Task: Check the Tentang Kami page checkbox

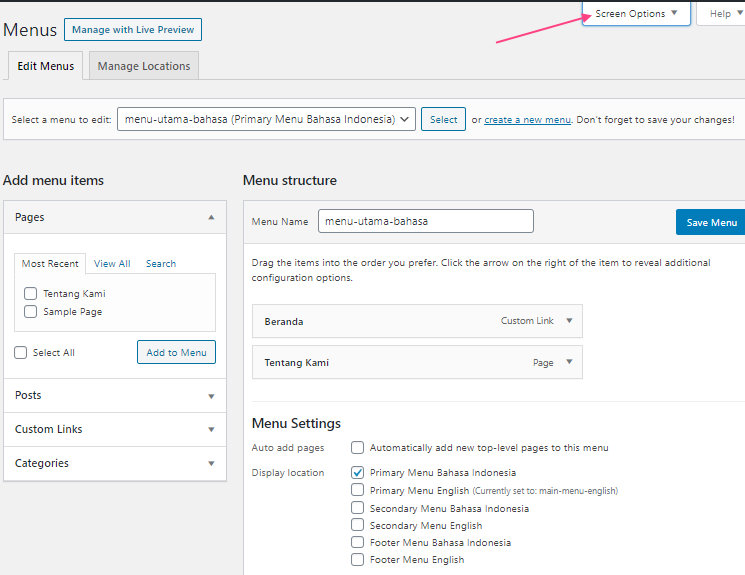Action: coord(30,294)
